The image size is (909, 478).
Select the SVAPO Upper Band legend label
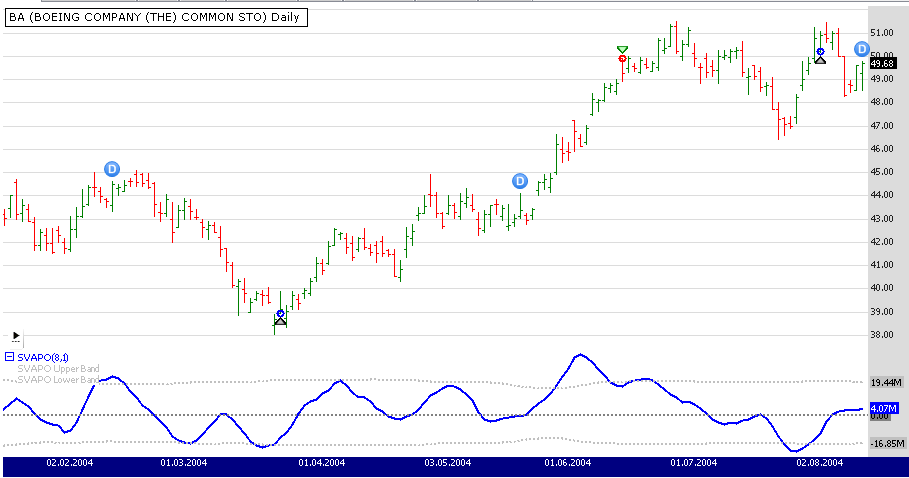pos(60,368)
